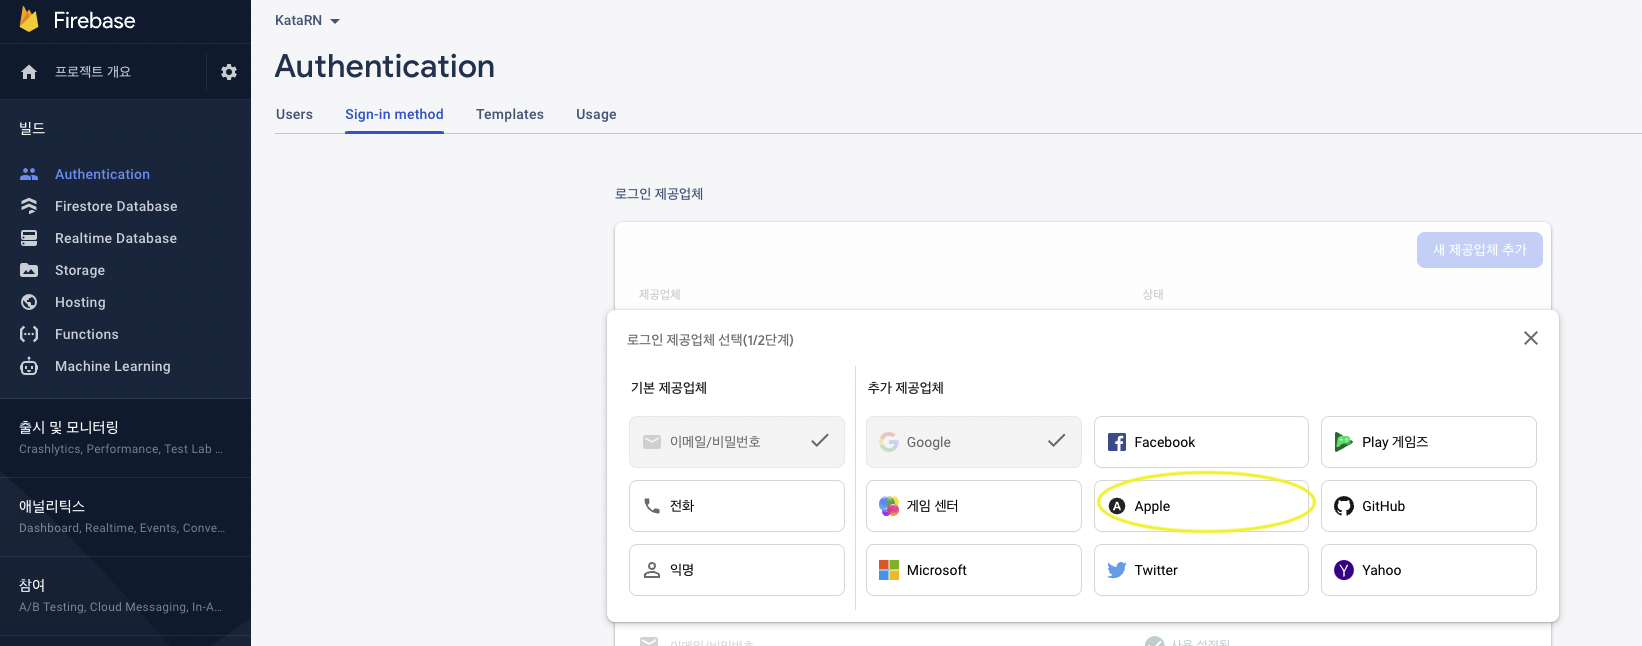
Task: Click the 새 제공업체 추가 button
Action: (1479, 250)
